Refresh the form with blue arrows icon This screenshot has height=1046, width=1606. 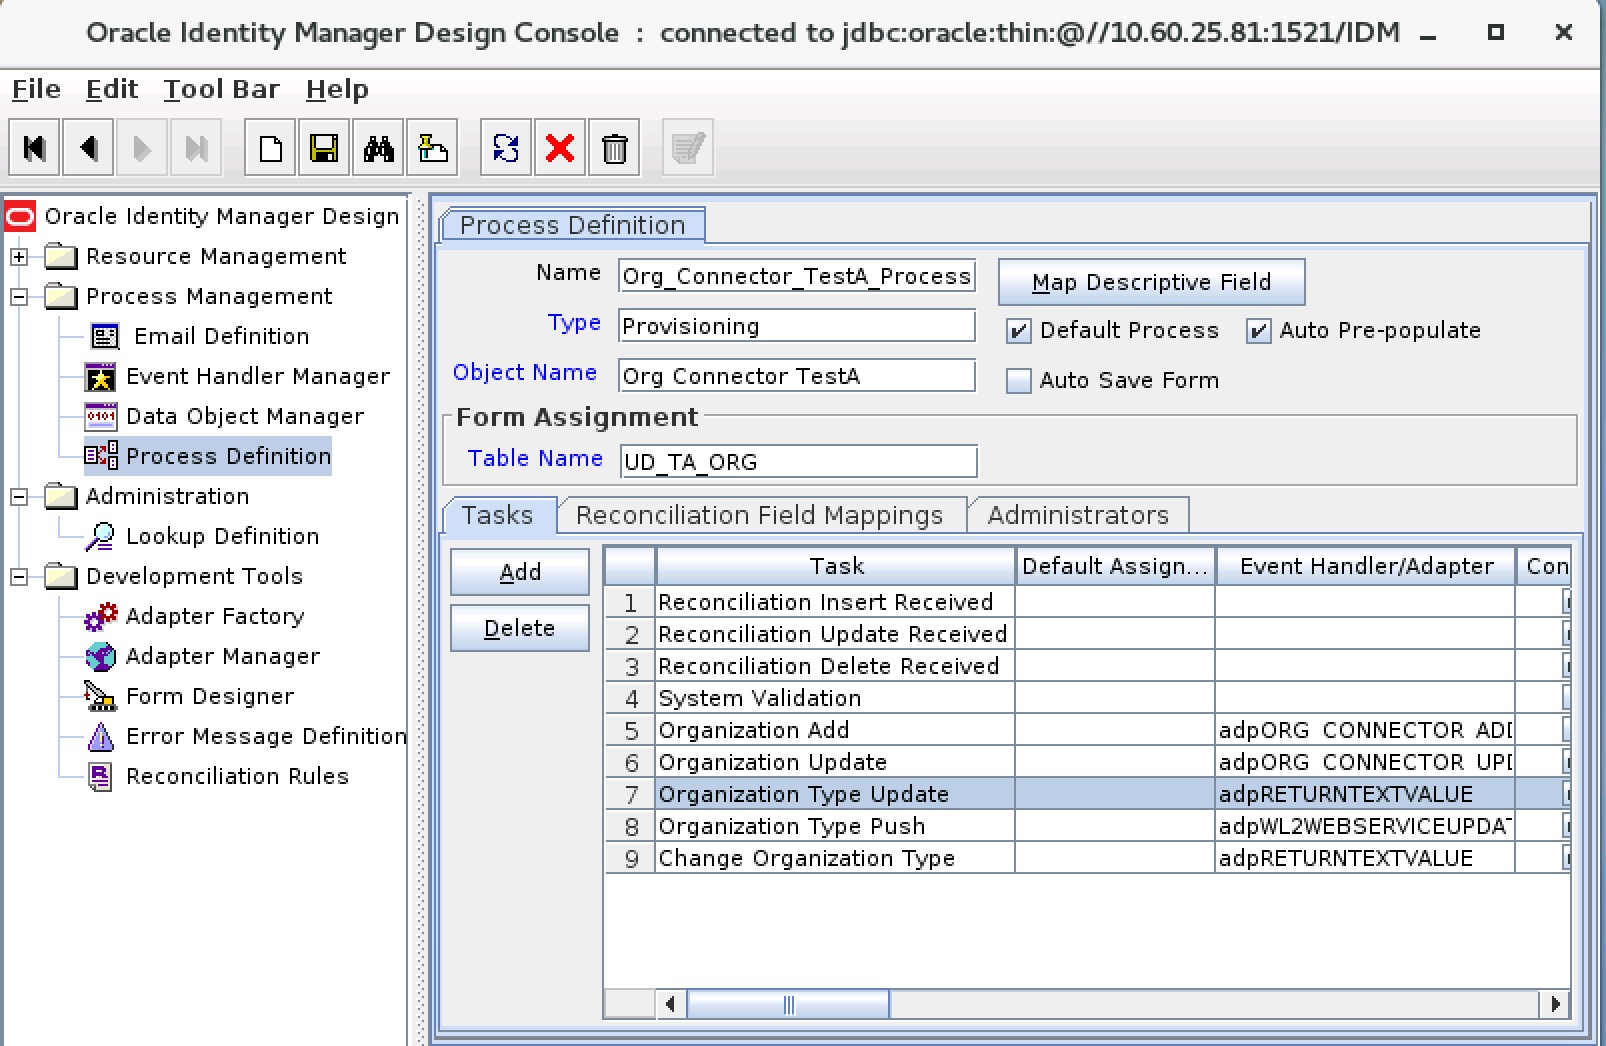(506, 149)
